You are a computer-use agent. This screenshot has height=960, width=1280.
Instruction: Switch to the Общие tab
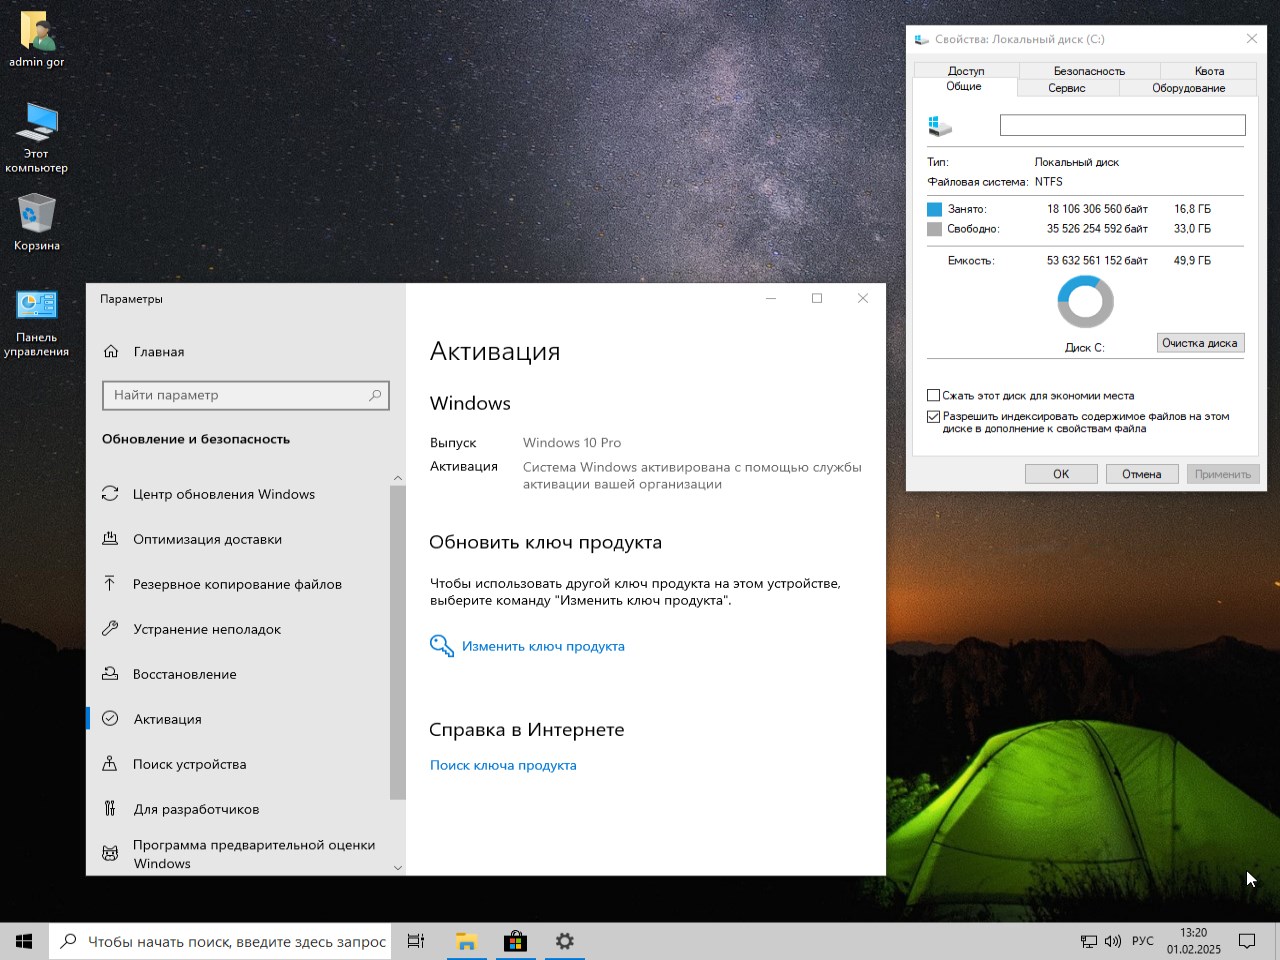964,87
